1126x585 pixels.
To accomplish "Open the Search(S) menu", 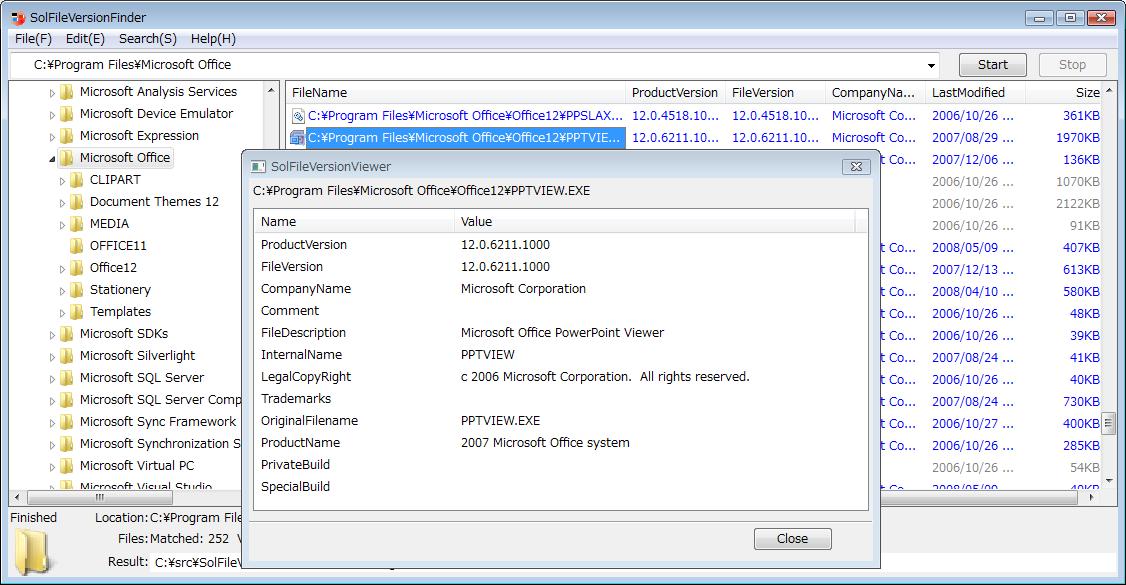I will (148, 39).
